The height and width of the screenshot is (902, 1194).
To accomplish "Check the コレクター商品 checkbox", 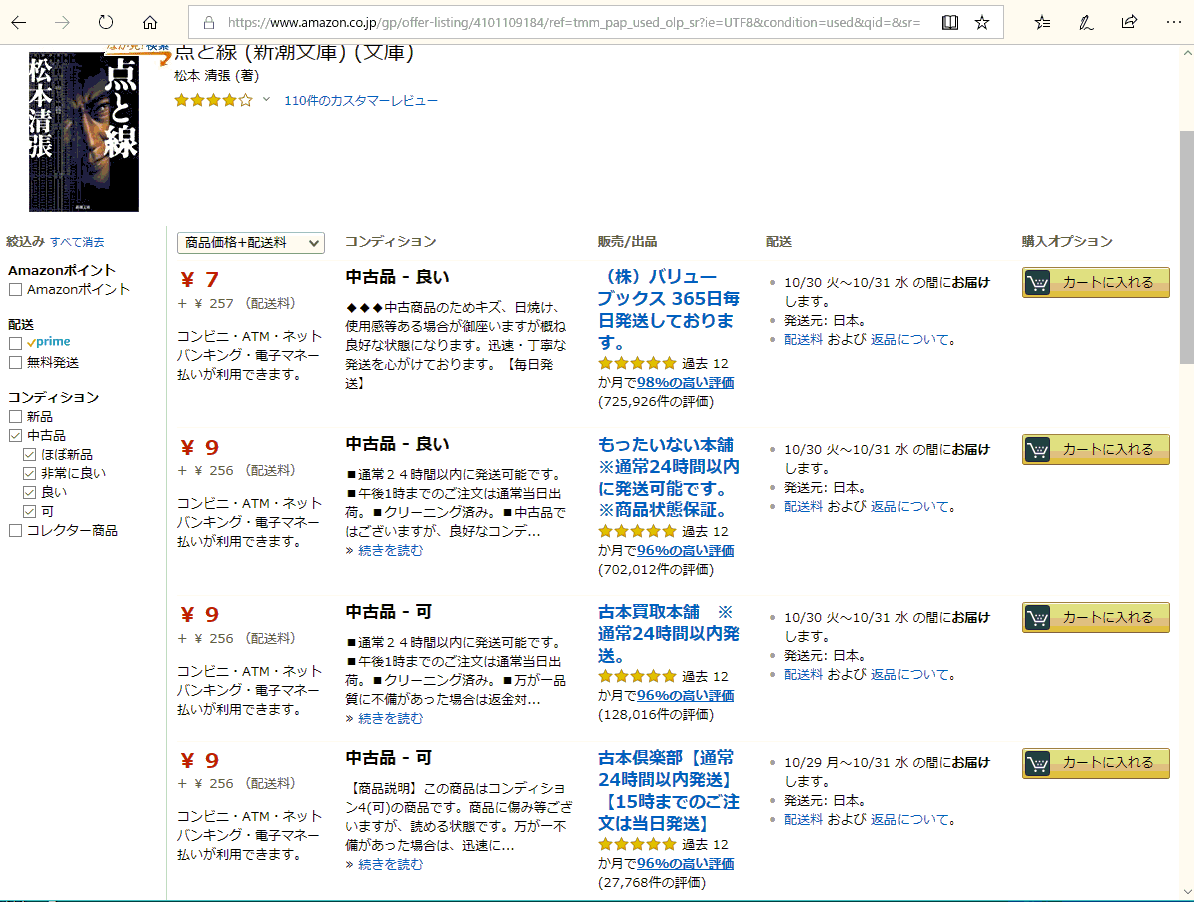I will pyautogui.click(x=15, y=531).
